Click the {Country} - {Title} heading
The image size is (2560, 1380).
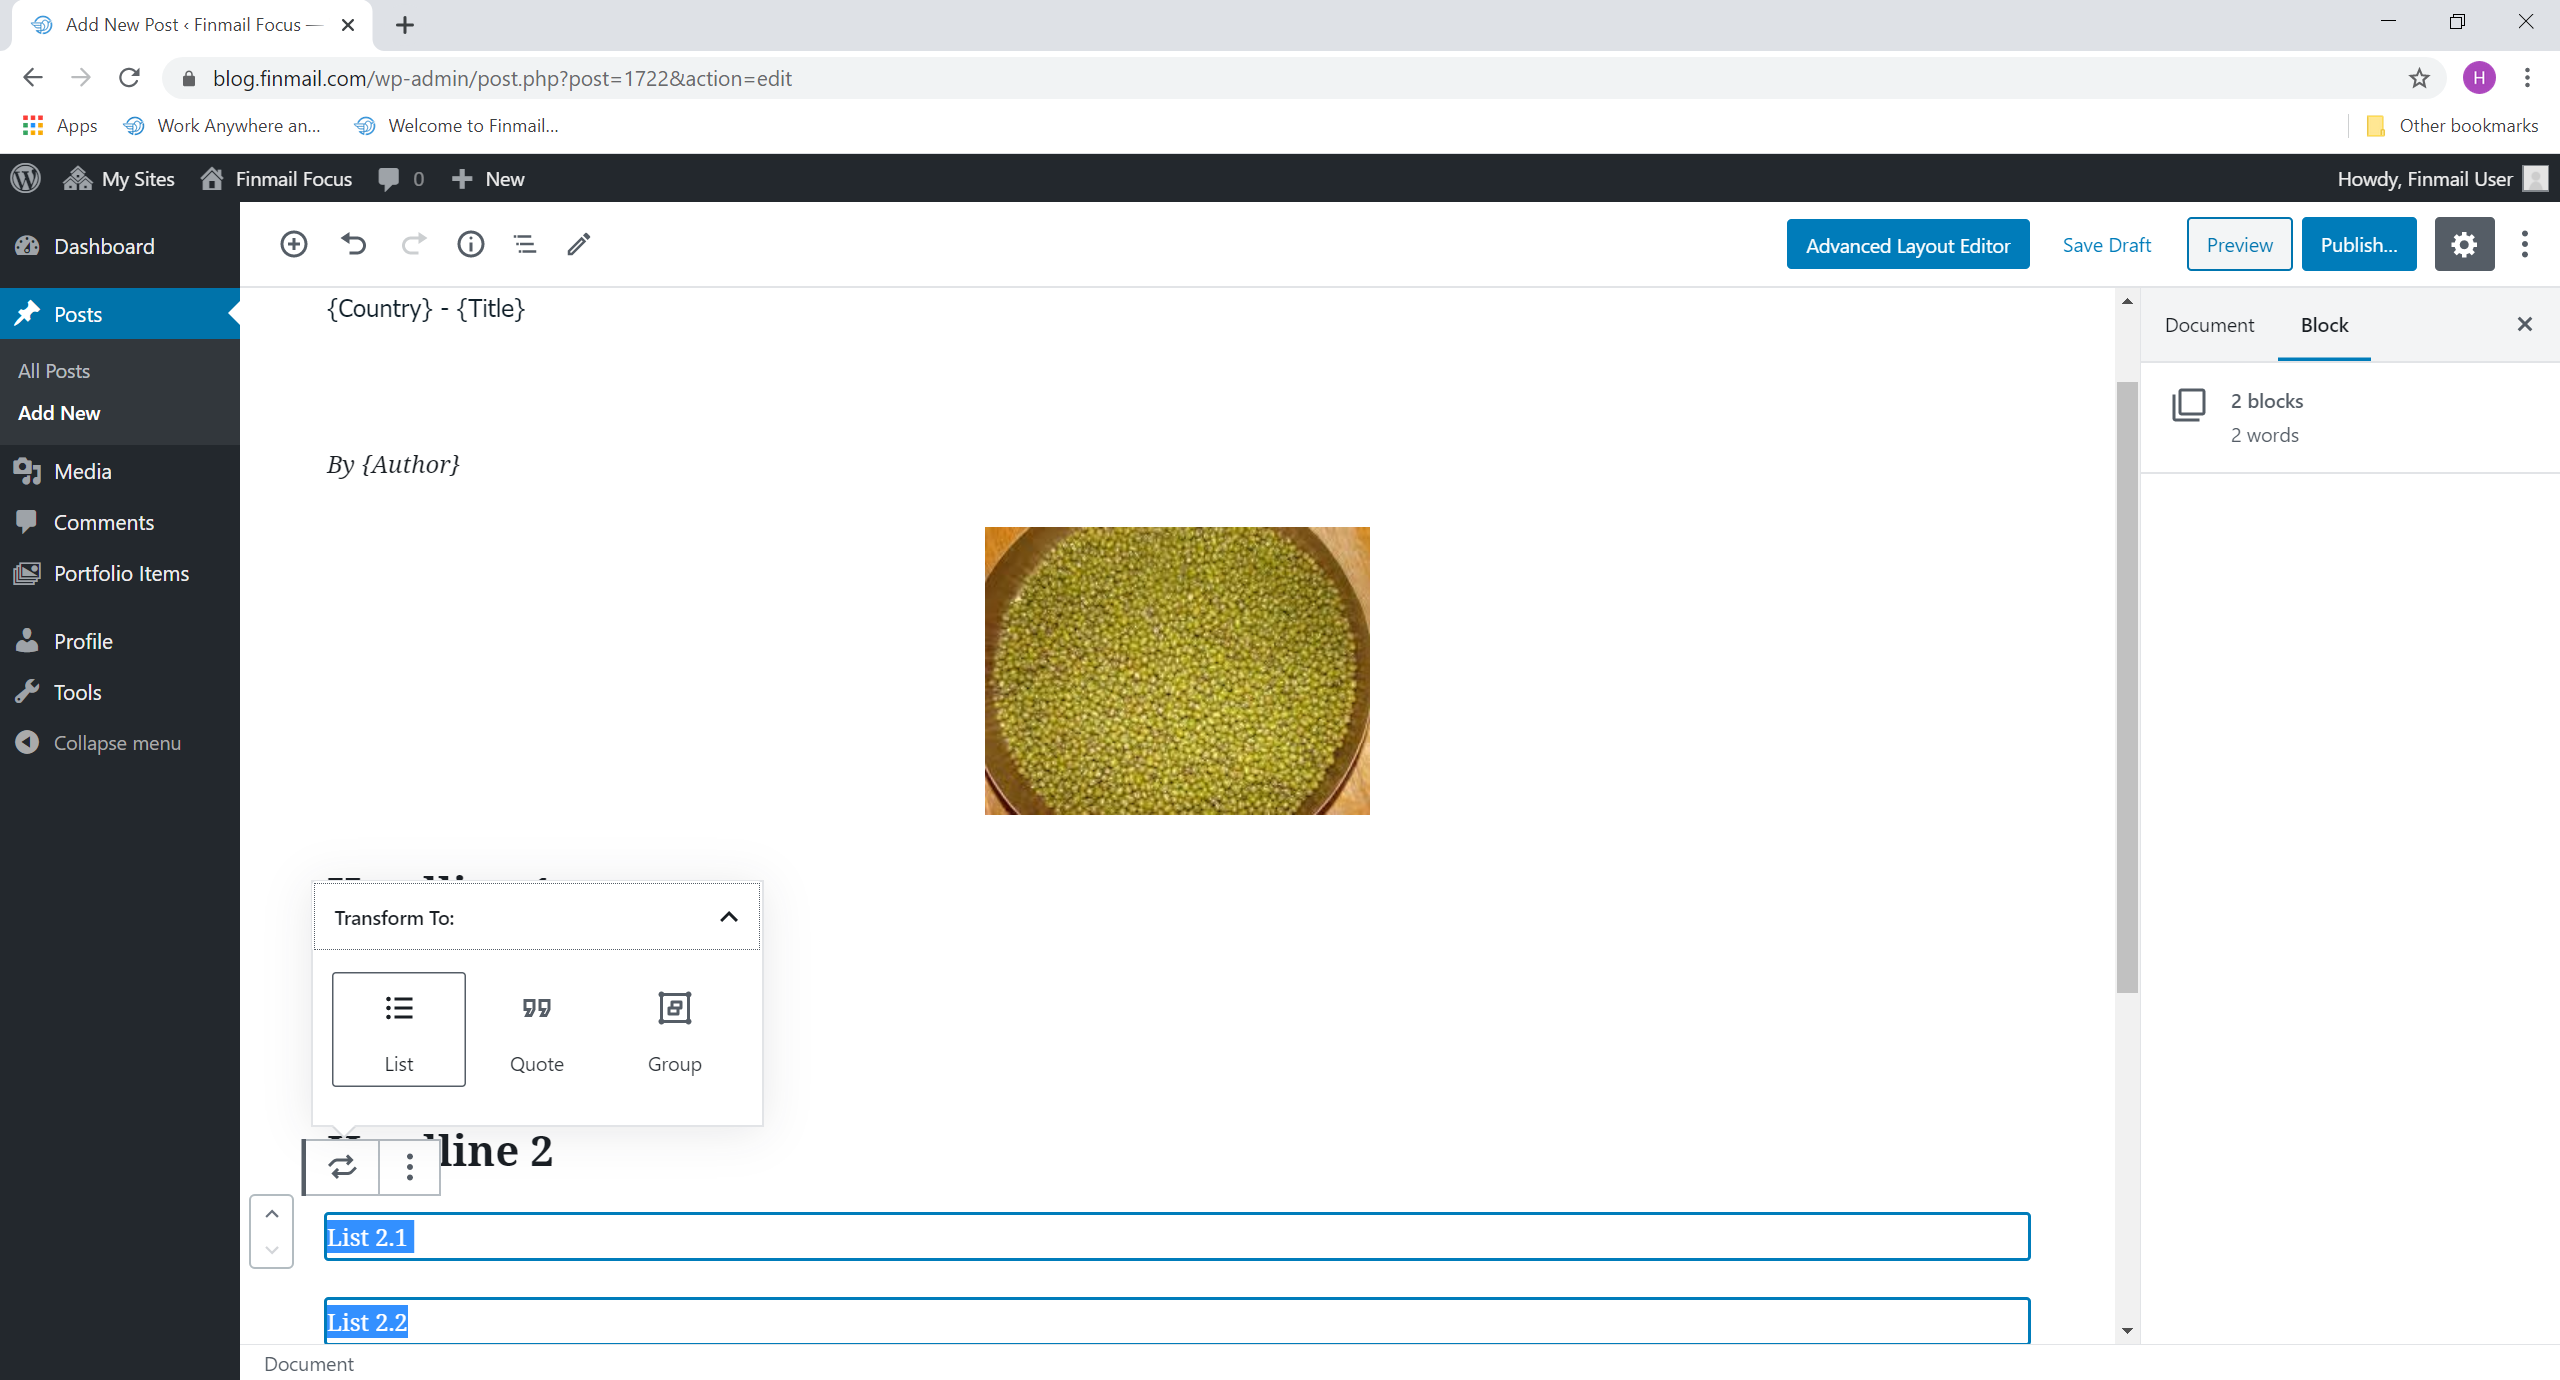(426, 309)
